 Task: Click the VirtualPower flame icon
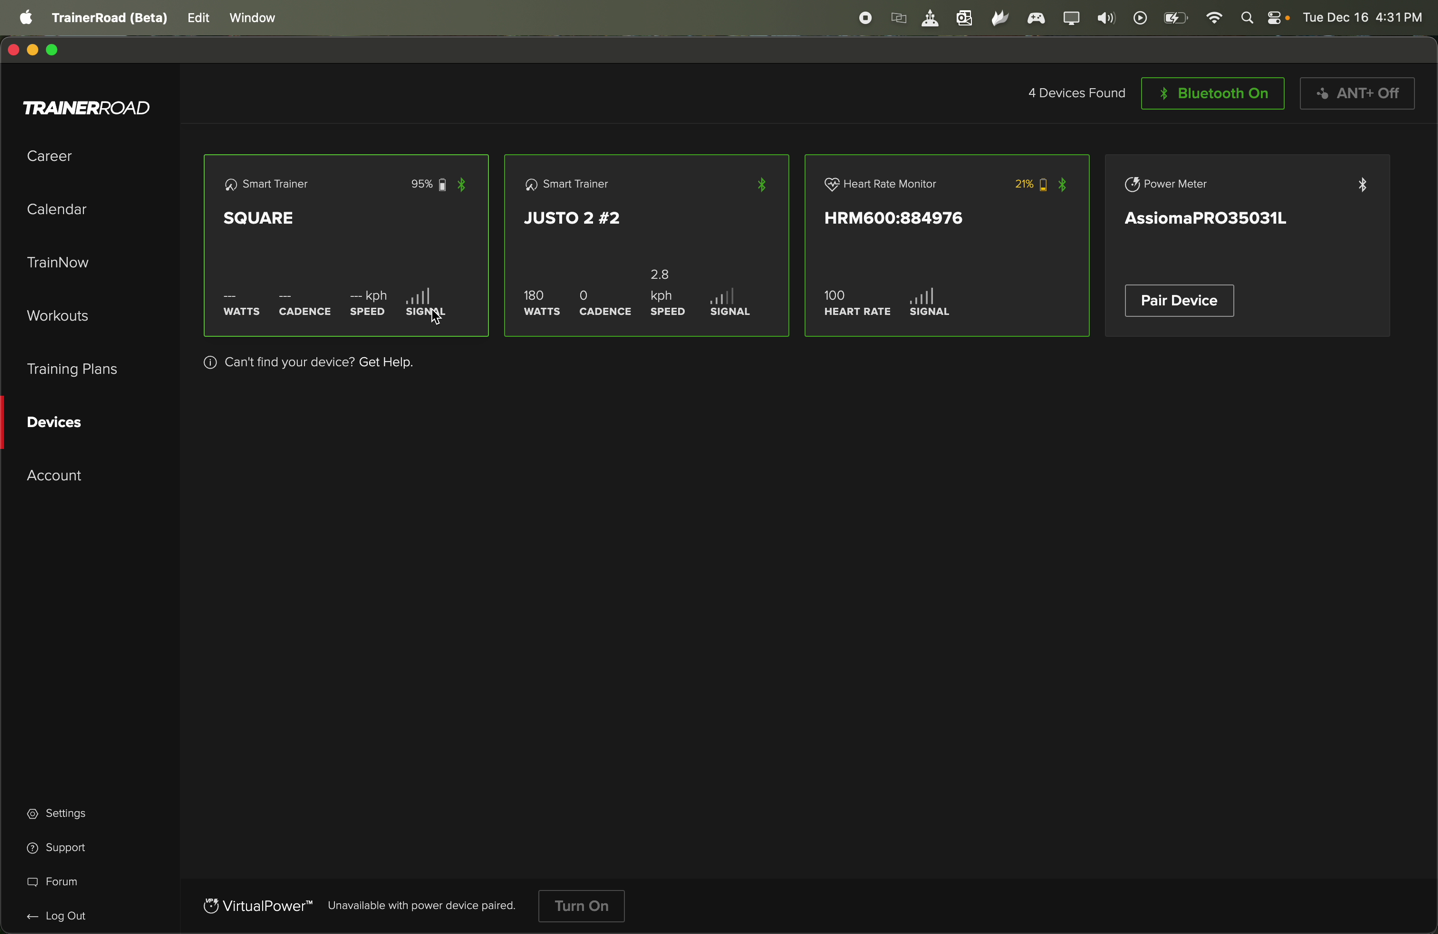click(211, 906)
